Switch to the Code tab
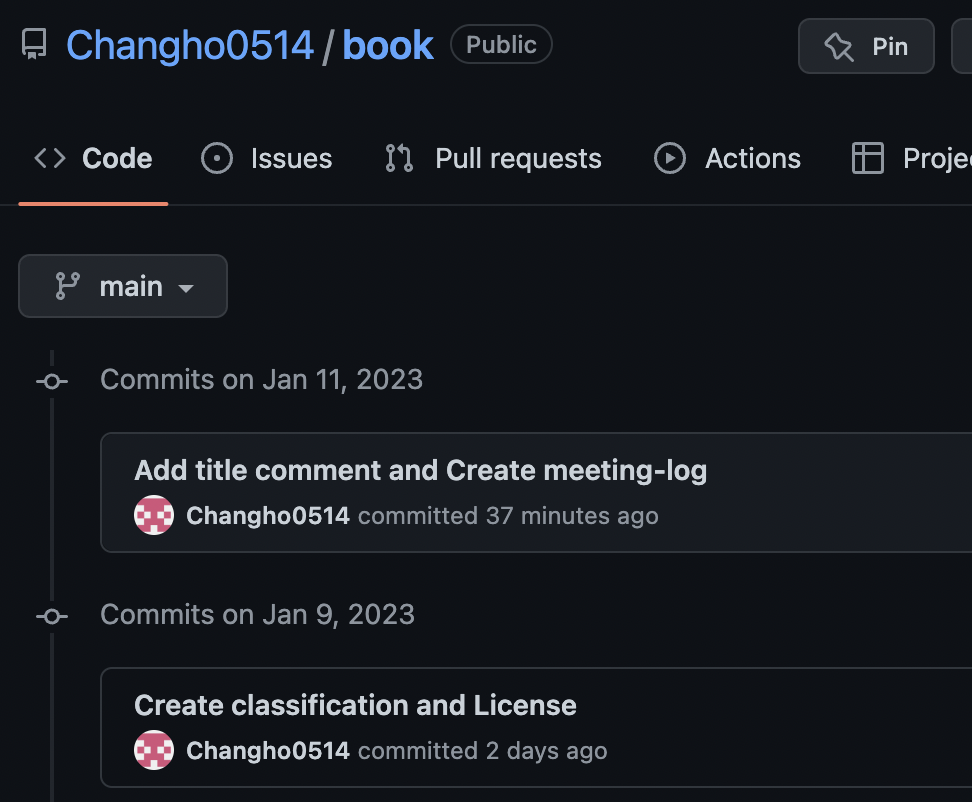Screen dimensions: 972x802 [93, 159]
